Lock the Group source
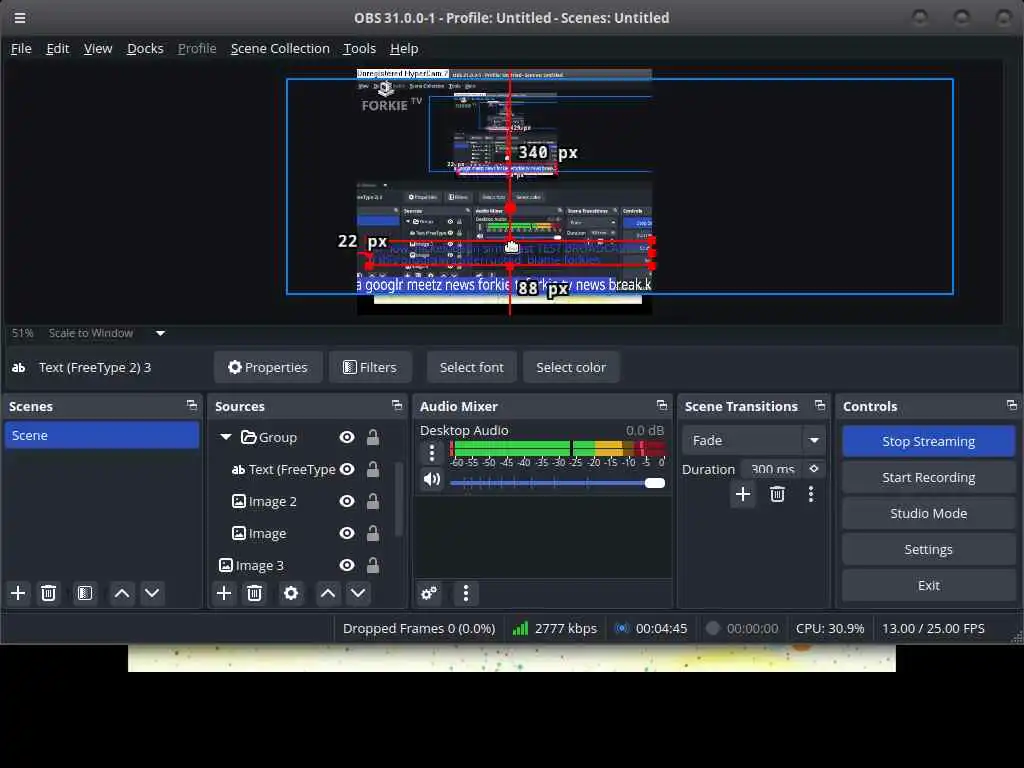The height and width of the screenshot is (768, 1024). tap(373, 437)
